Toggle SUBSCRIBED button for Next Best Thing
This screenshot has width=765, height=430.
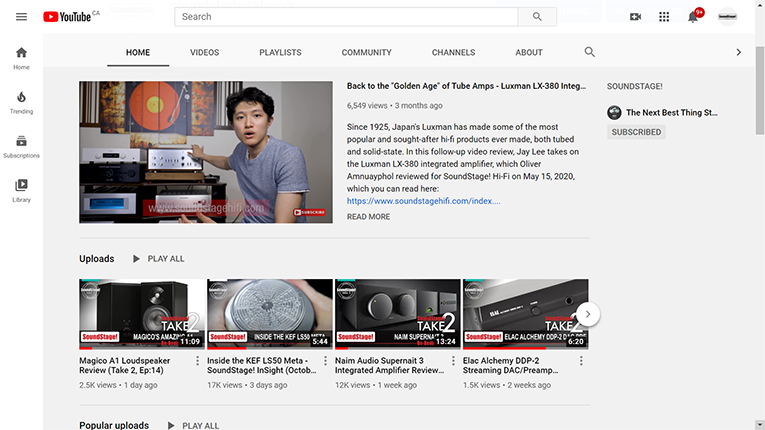click(x=636, y=132)
